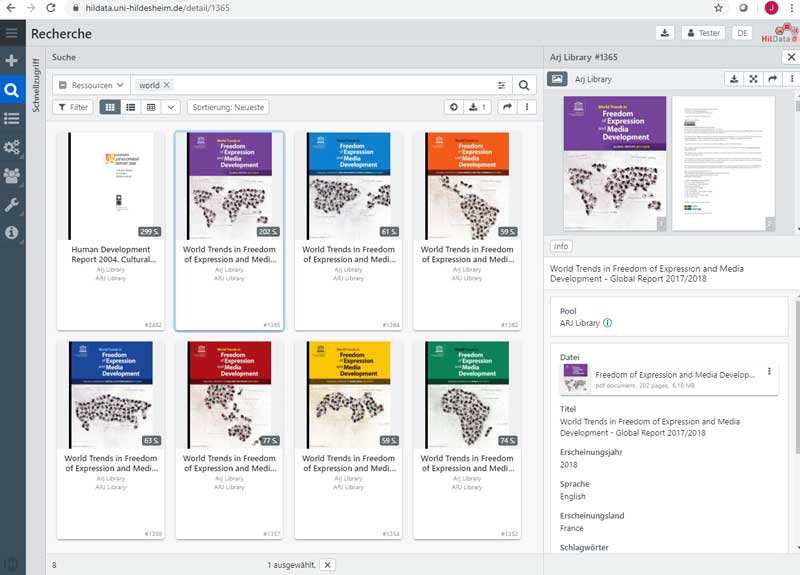800x575 pixels.
Task: Select the yellow World Trends cover (59 S.)
Action: click(348, 394)
